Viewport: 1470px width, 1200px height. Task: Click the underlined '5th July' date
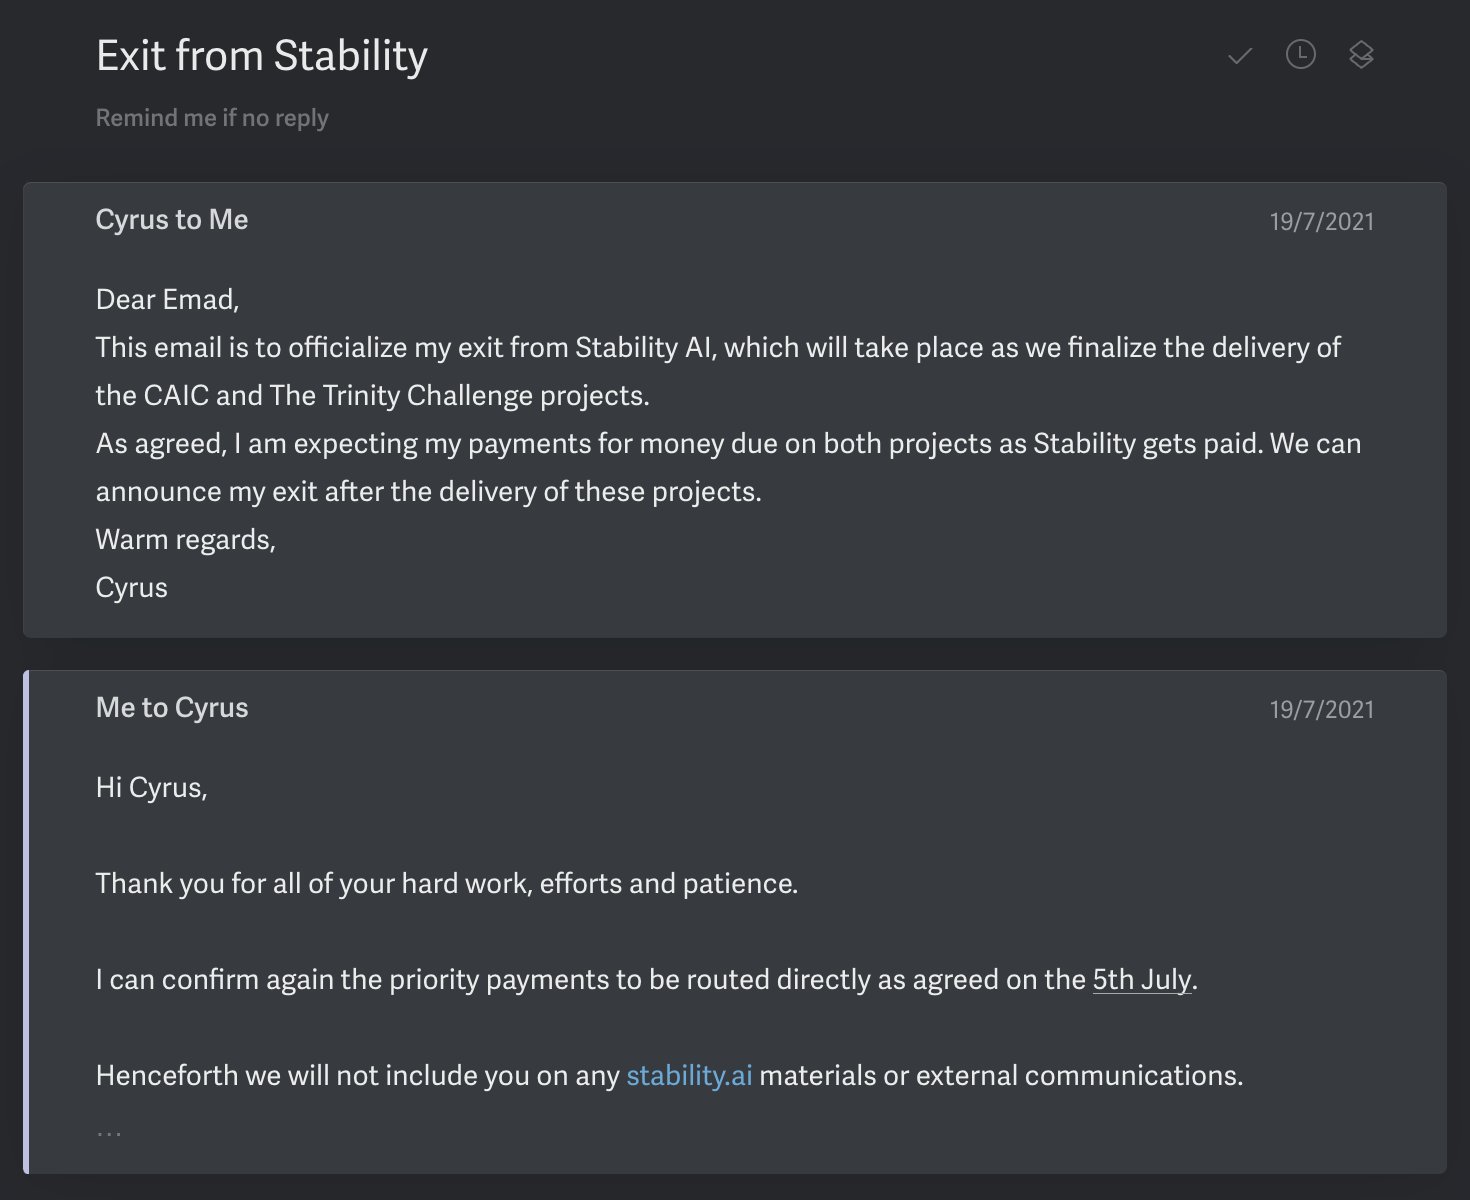click(x=1142, y=979)
